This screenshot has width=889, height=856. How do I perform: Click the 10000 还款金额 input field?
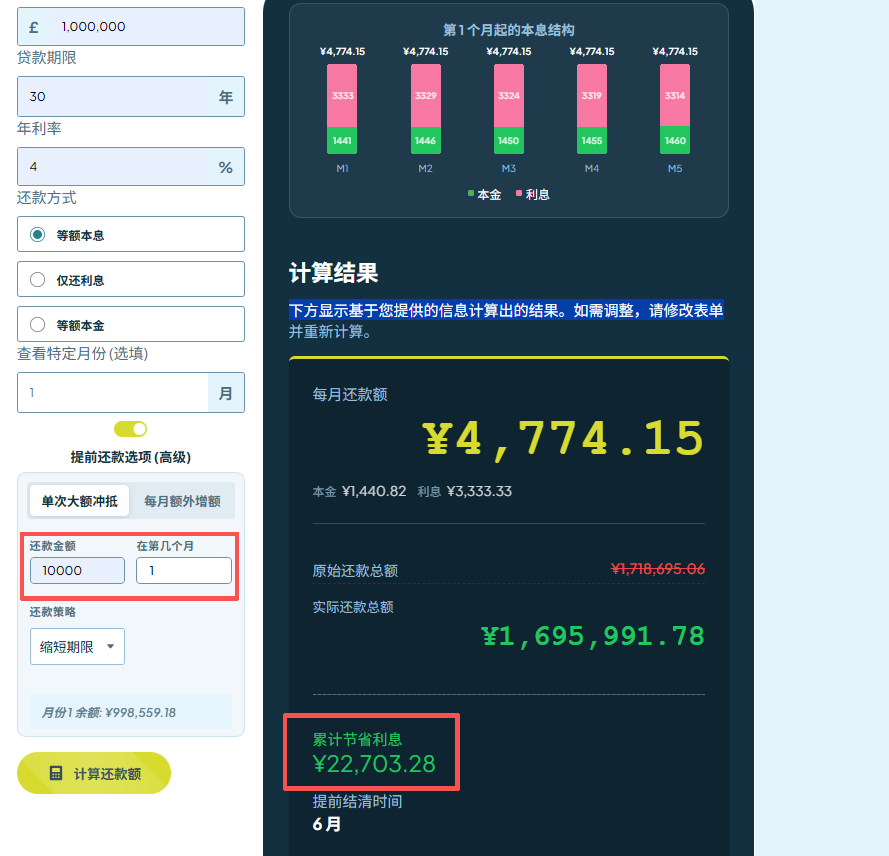pyautogui.click(x=77, y=570)
